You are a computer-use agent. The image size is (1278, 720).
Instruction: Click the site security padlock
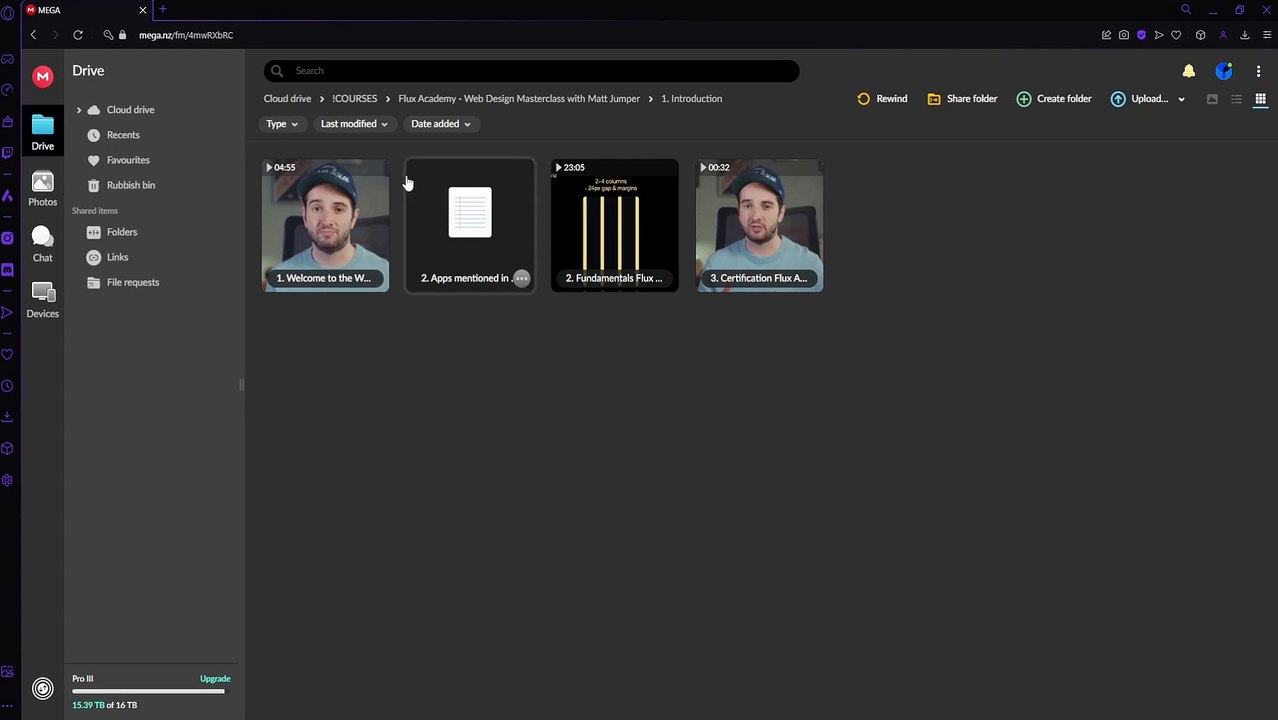point(122,35)
